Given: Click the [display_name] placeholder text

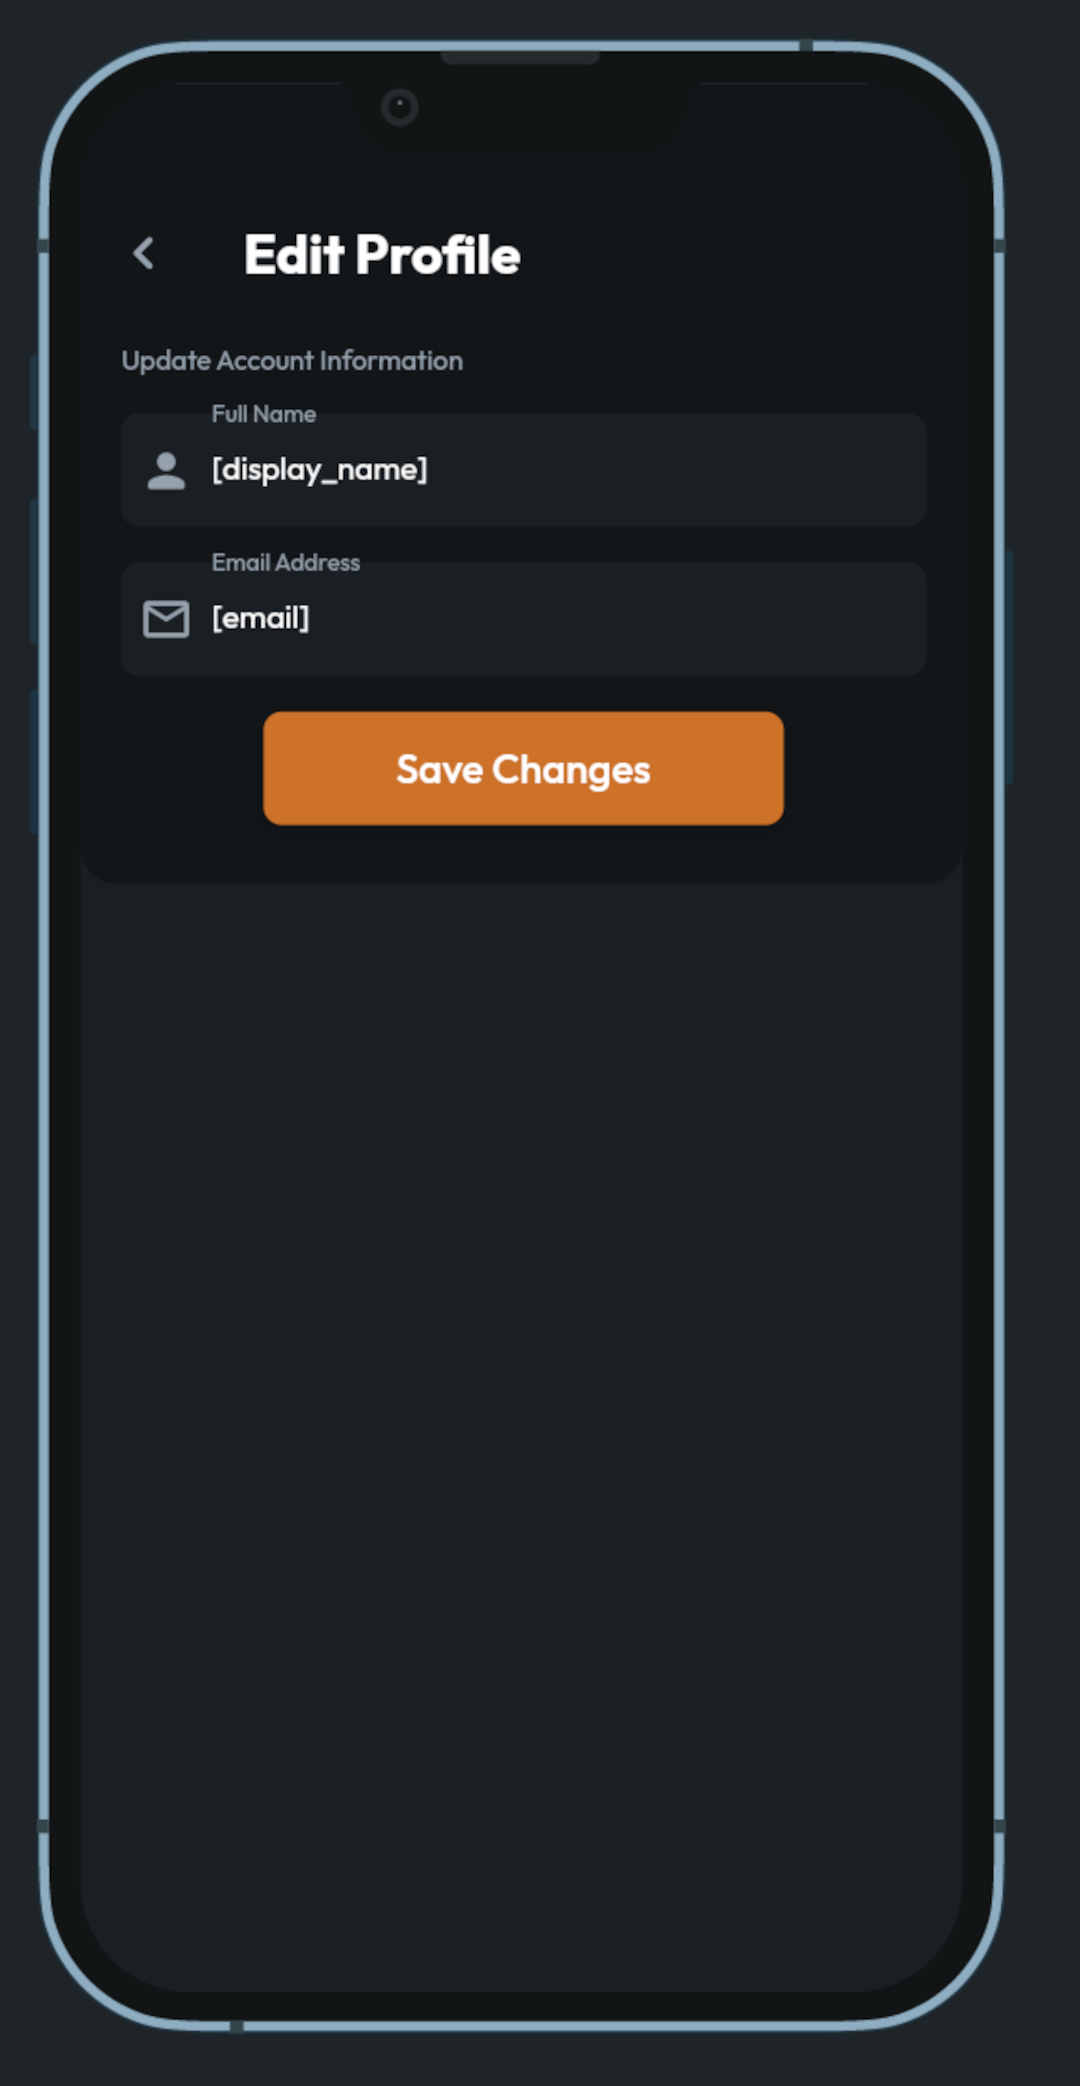Looking at the screenshot, I should [x=320, y=470].
